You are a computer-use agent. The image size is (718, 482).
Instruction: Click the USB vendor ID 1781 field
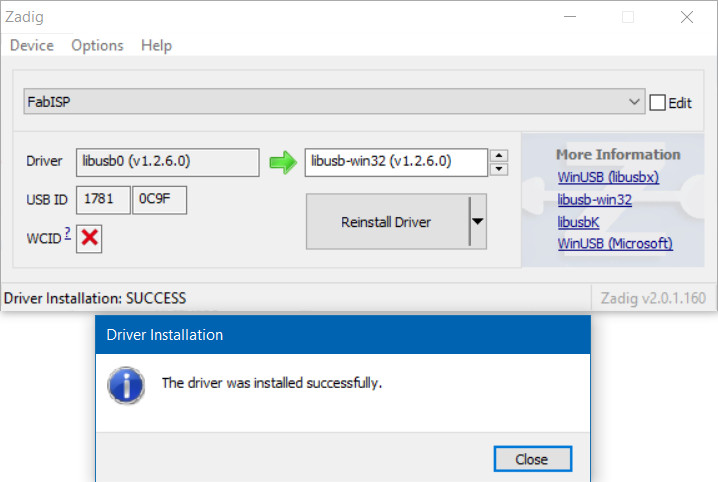103,200
